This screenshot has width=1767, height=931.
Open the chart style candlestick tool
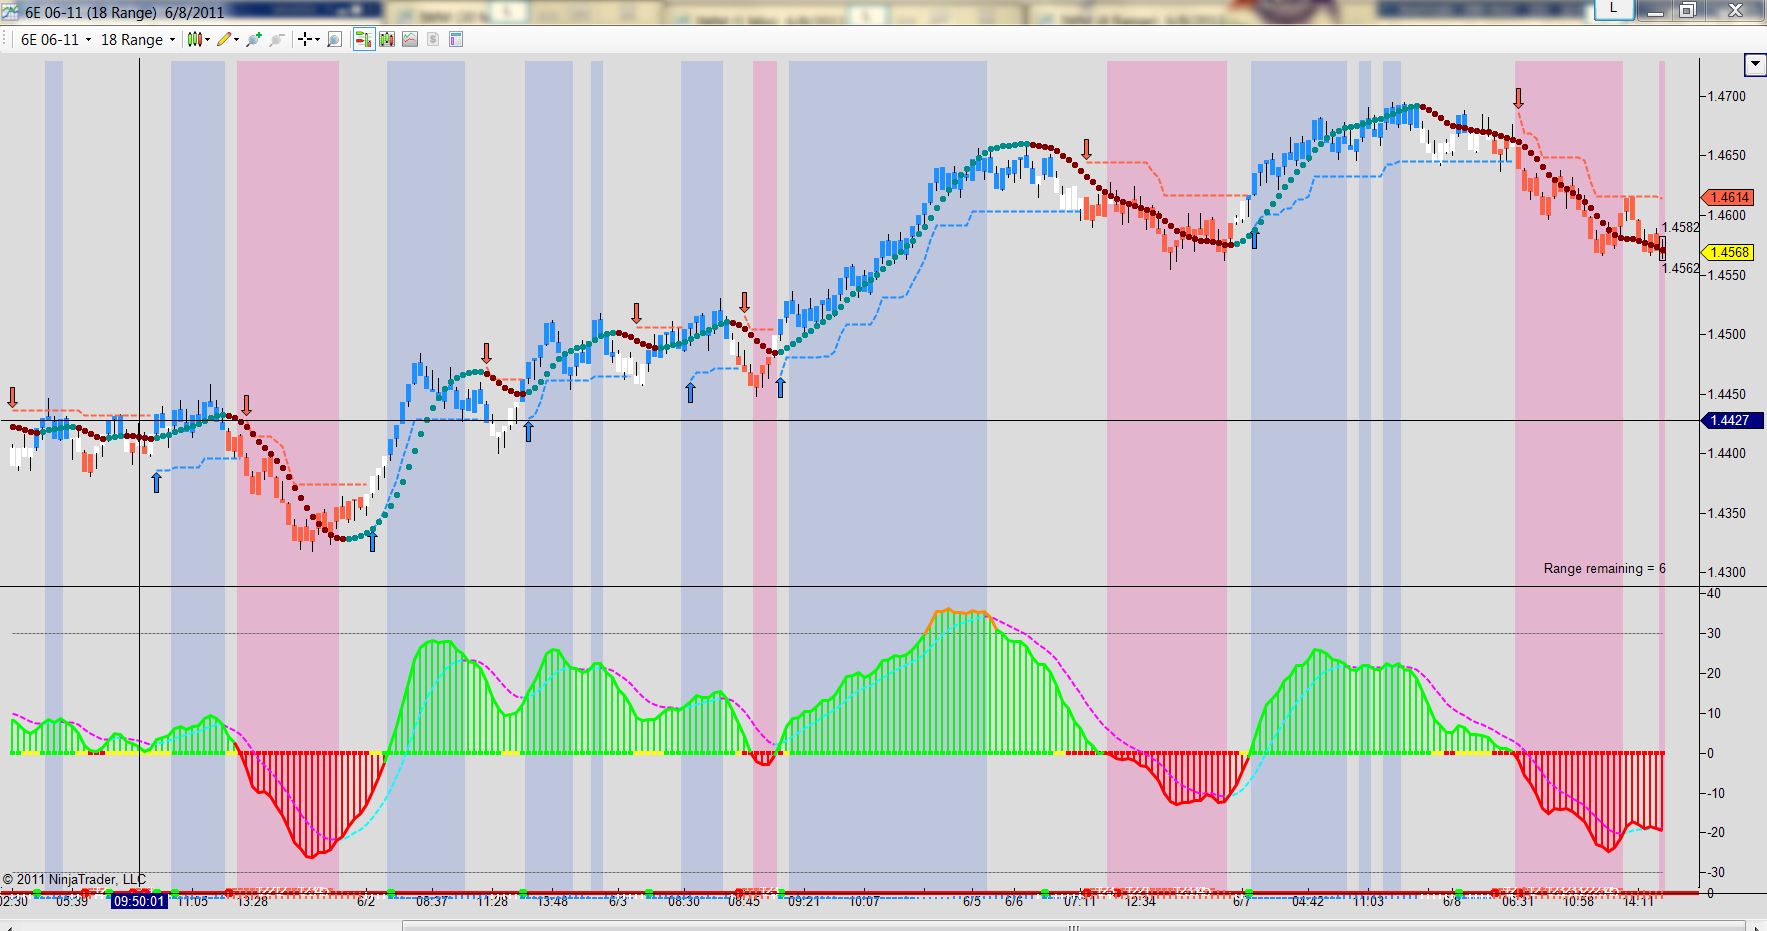pyautogui.click(x=194, y=40)
